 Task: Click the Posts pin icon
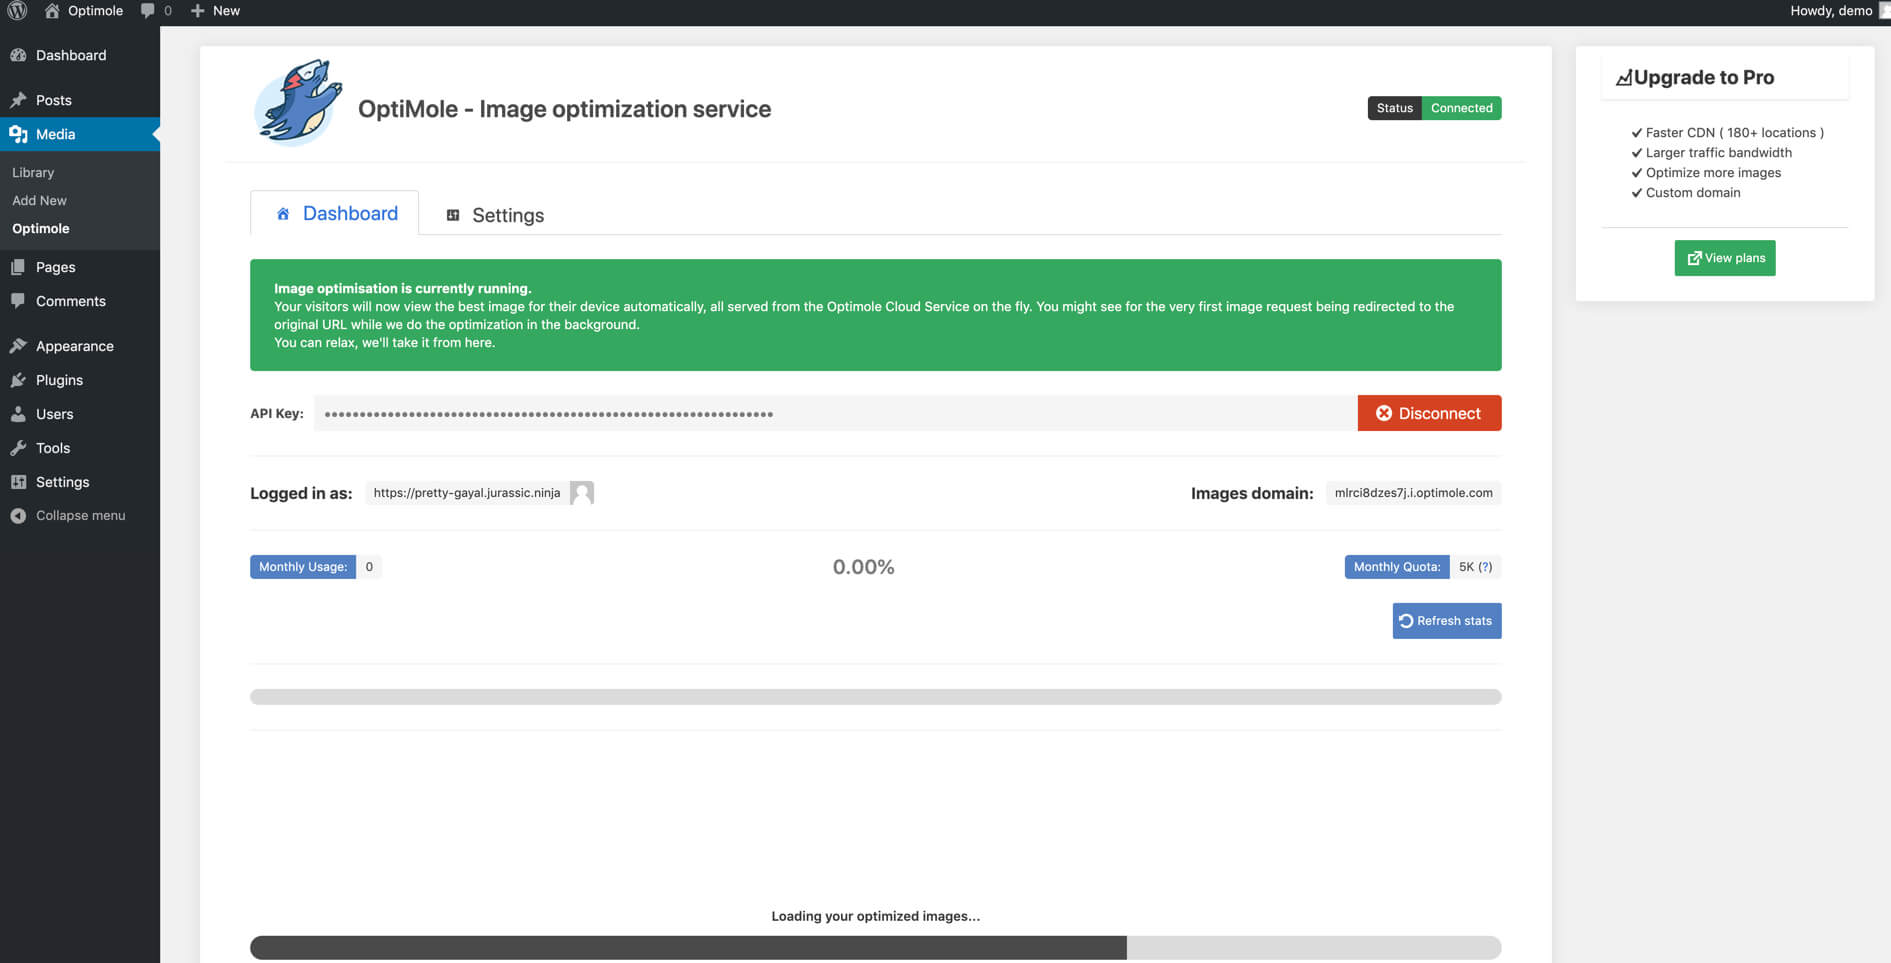[x=18, y=100]
